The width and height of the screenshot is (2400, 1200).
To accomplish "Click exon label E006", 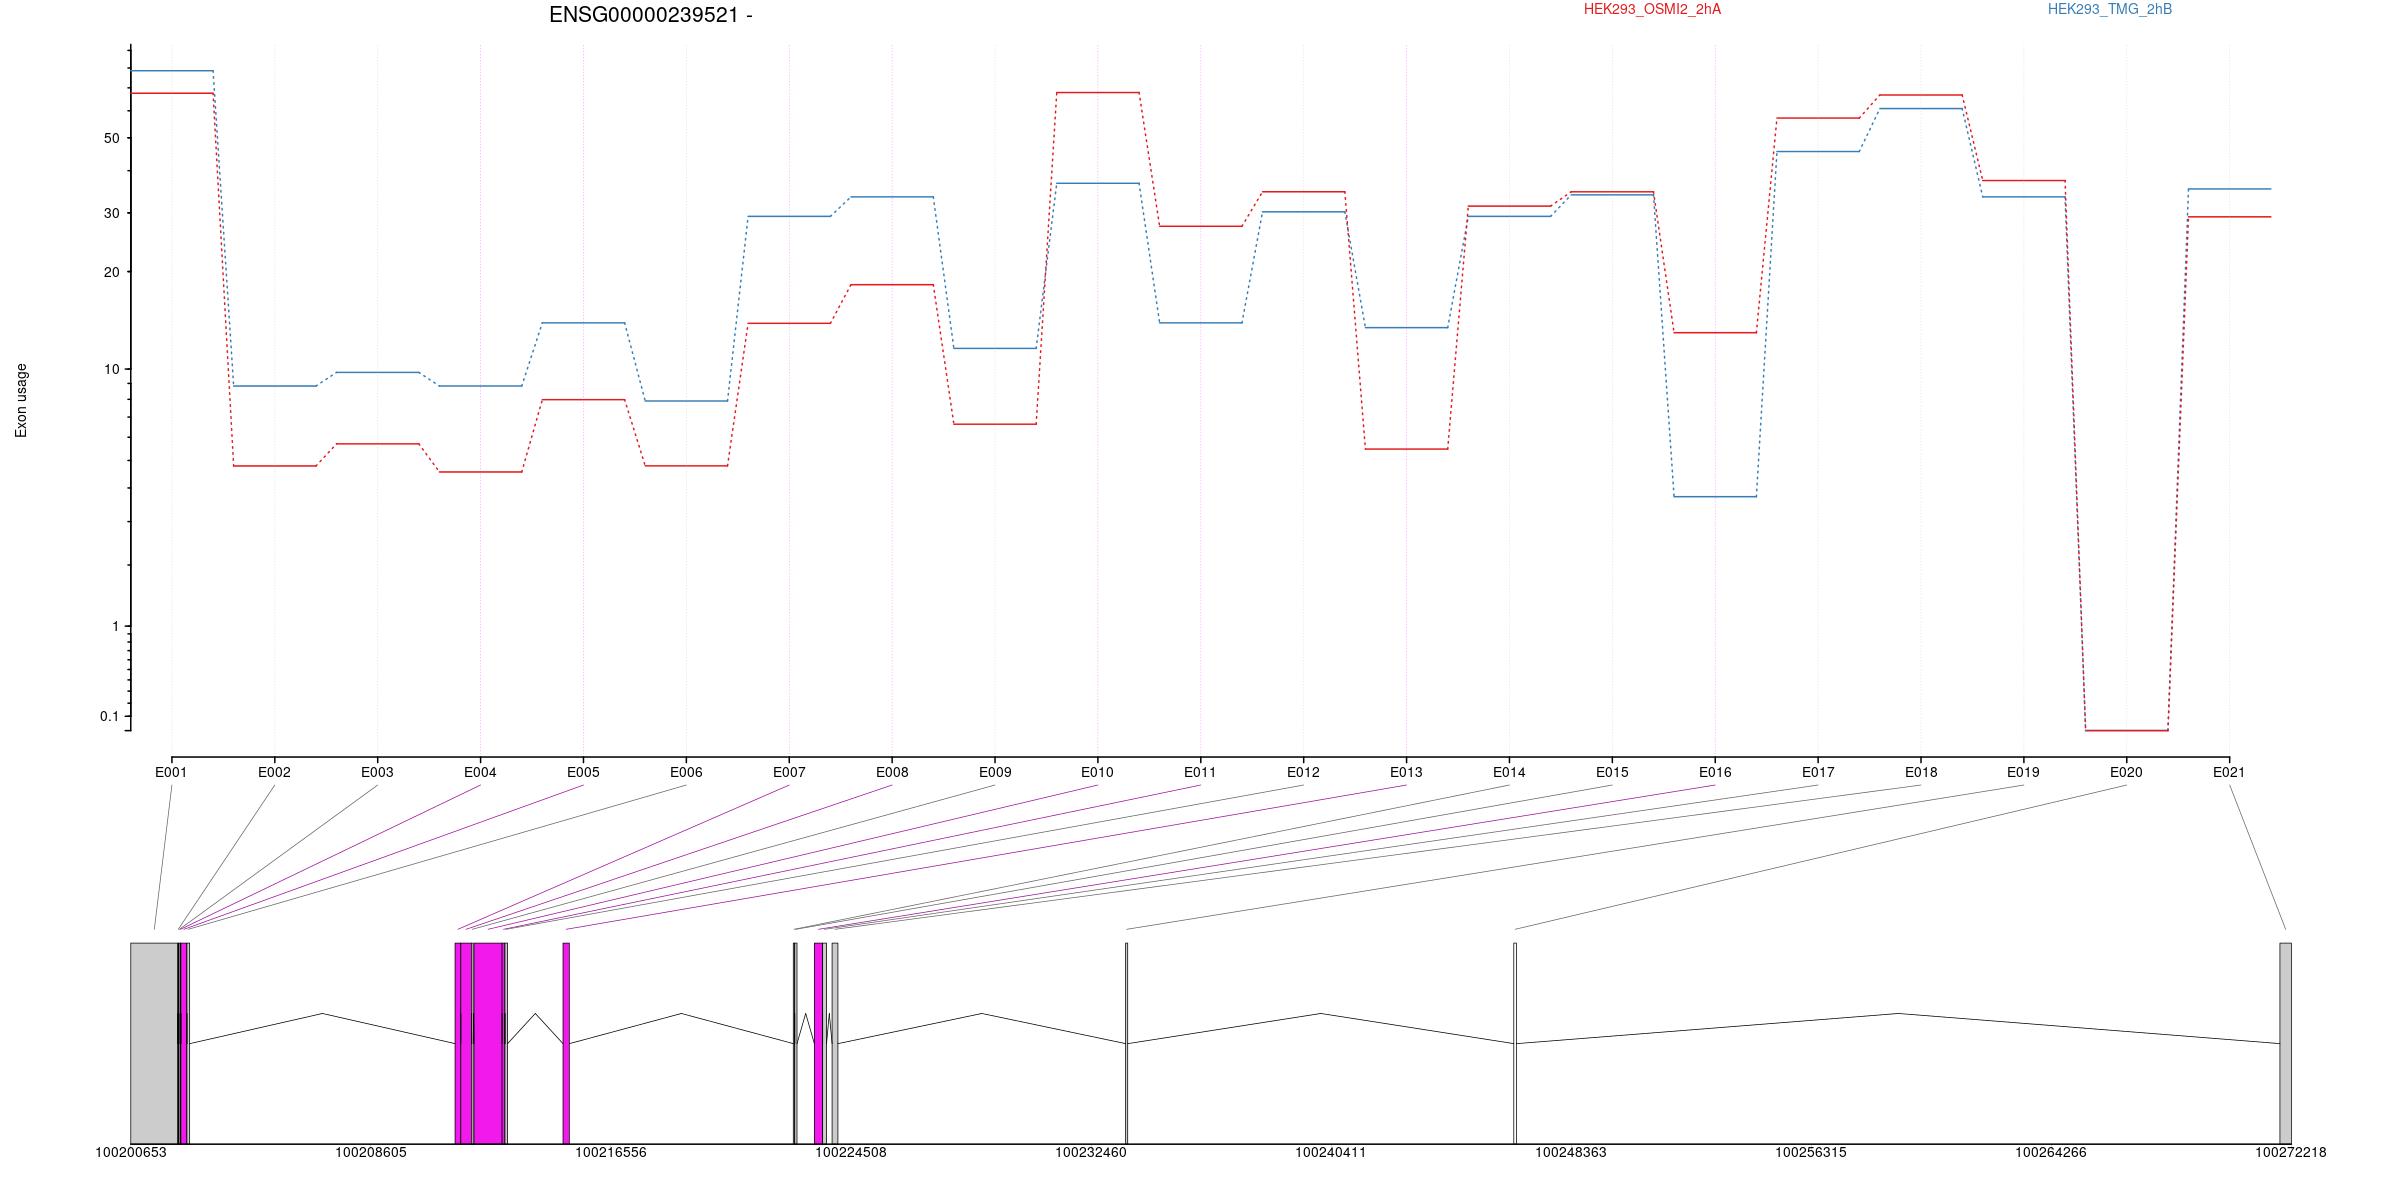I will tap(686, 772).
